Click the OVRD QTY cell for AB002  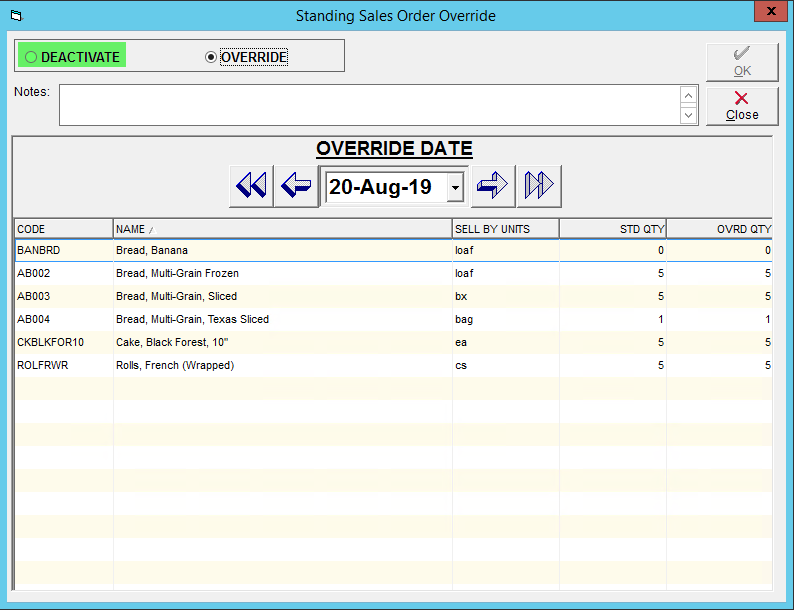point(719,273)
